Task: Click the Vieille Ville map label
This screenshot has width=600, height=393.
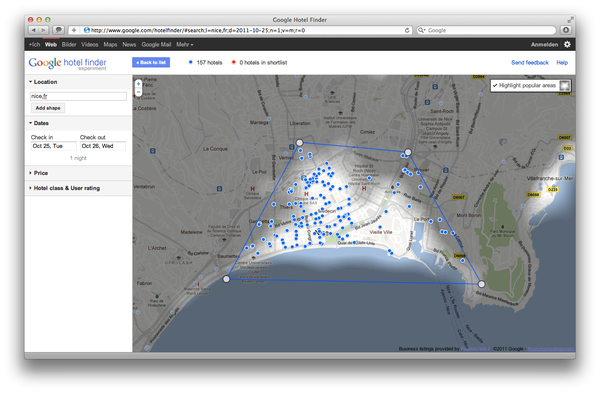Action: click(381, 232)
